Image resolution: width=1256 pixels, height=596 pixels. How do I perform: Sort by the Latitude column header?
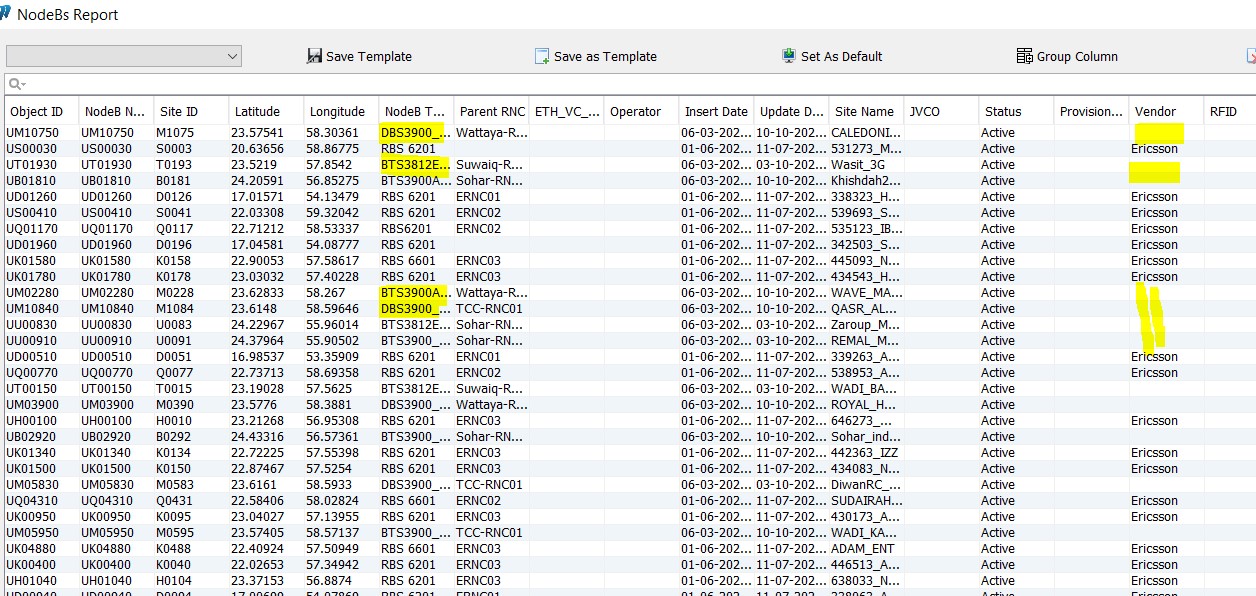click(256, 112)
